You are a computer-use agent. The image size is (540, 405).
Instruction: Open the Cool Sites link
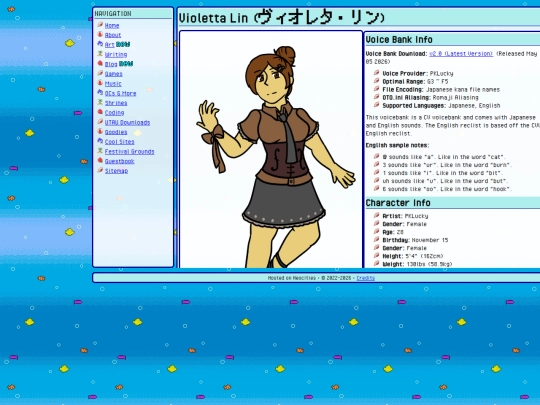pos(119,142)
